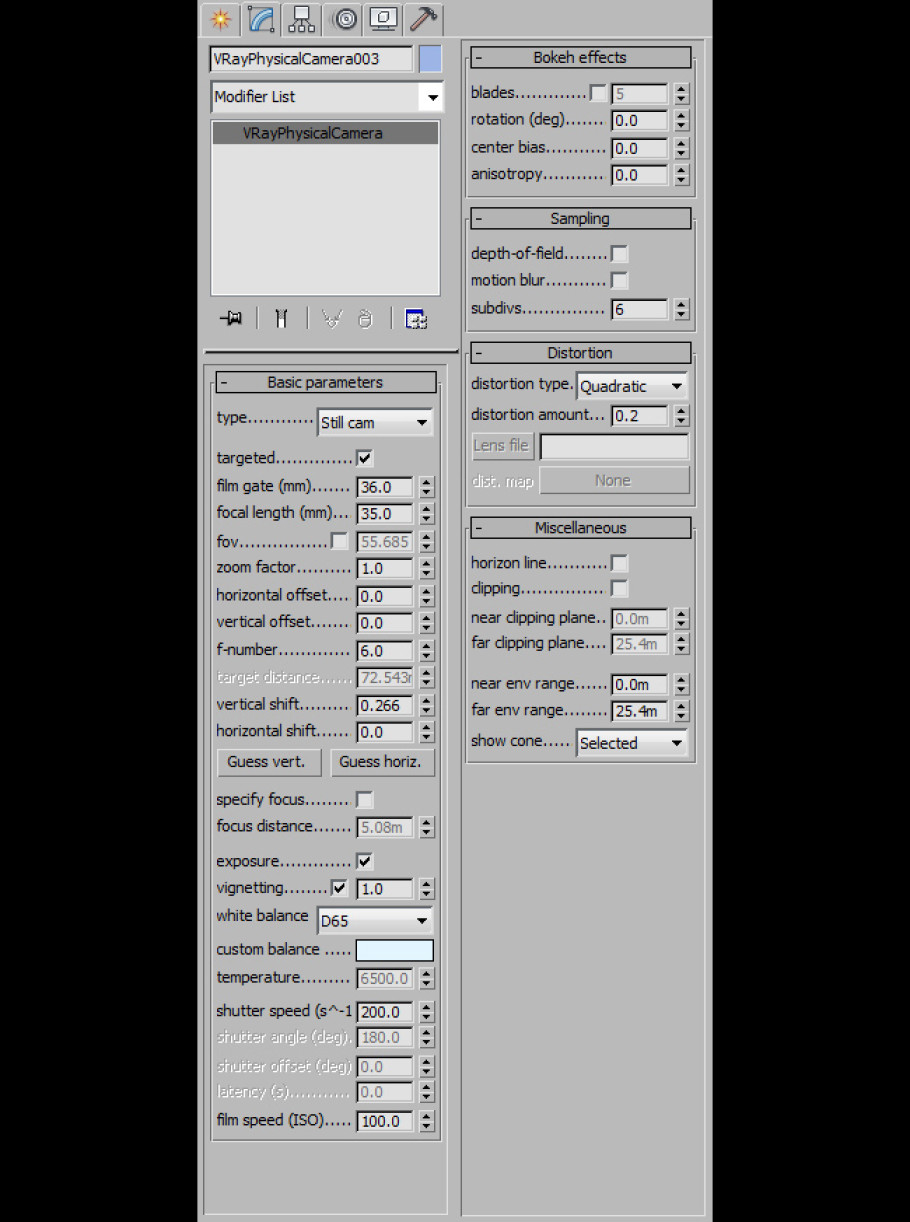Screen dimensions: 910x1222
Task: Enable the clipping checkbox
Action: 620,588
